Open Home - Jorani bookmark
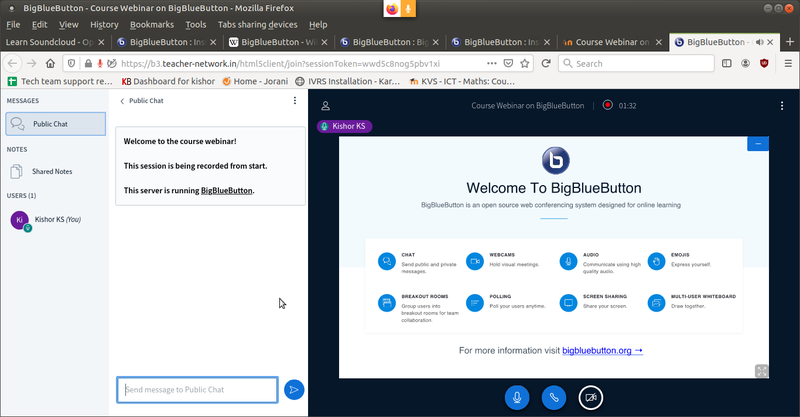The image size is (800, 417). click(255, 81)
